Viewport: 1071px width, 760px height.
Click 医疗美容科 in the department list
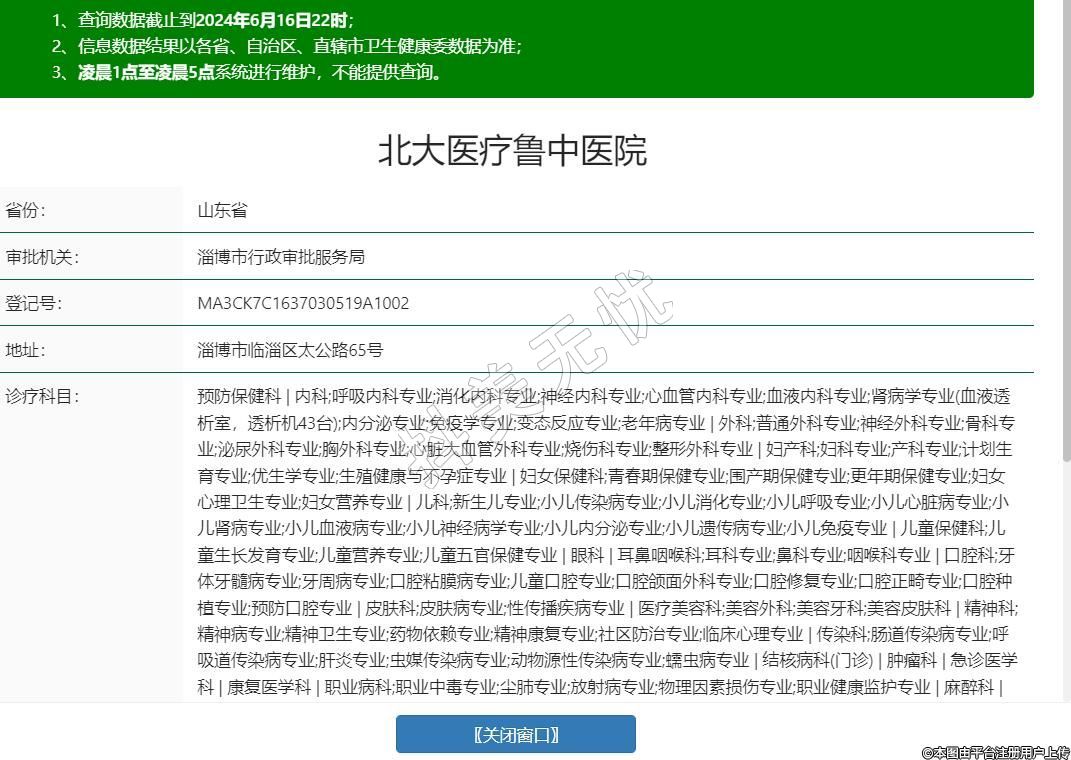coord(679,608)
